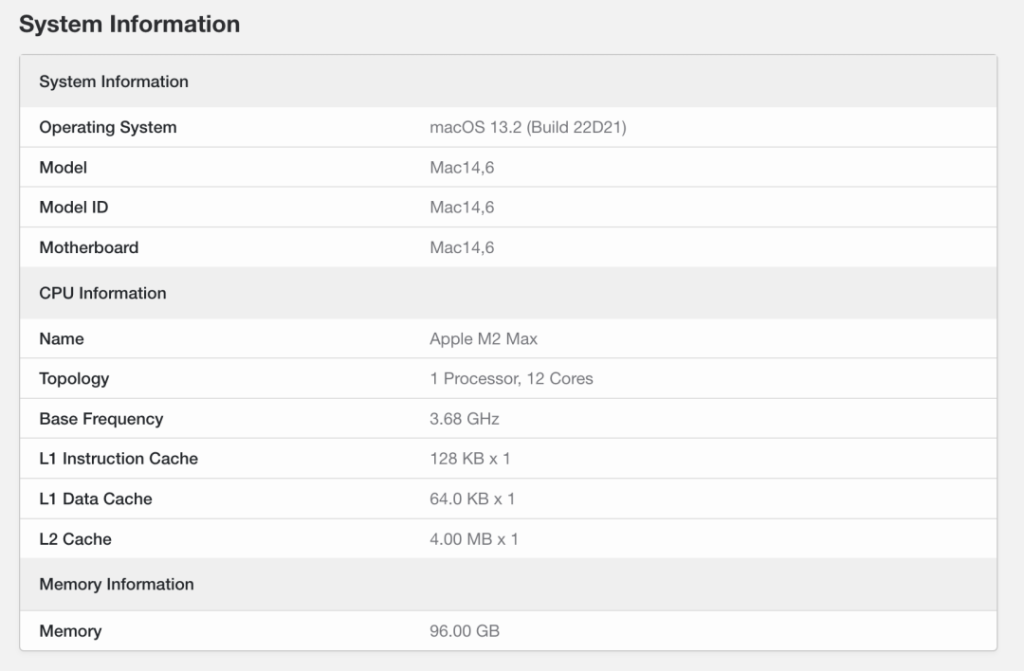Screen dimensions: 1024x671
Task: Select the 128 KB x 1 value
Action: click(x=470, y=459)
